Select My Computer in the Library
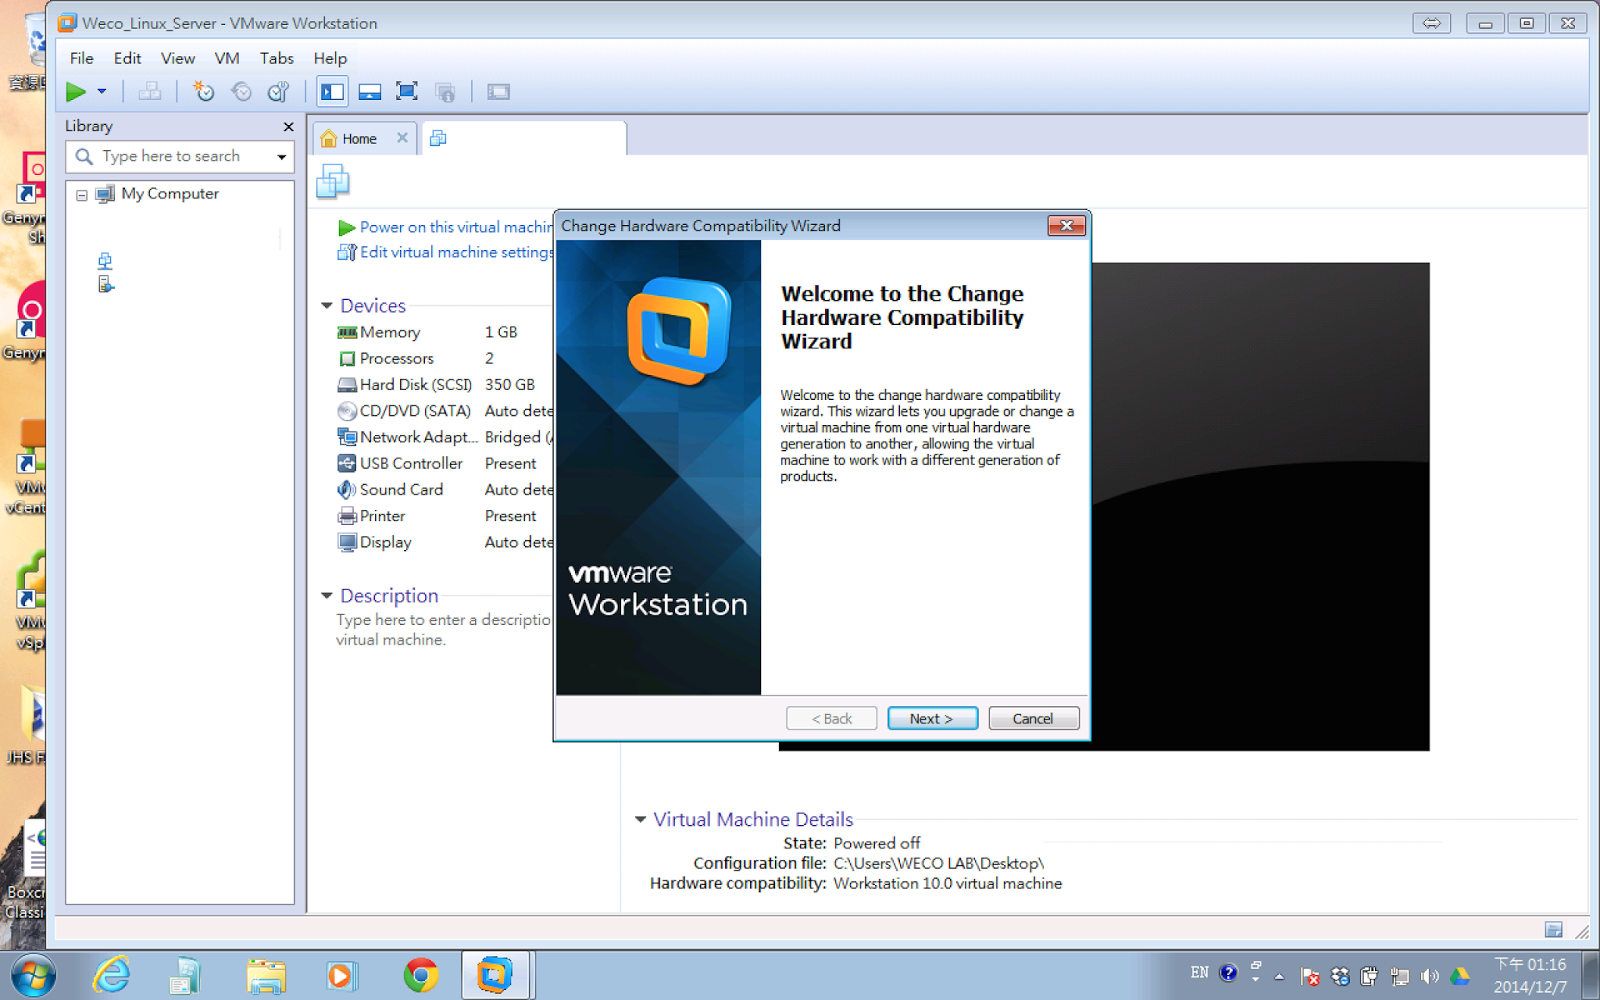 pos(170,194)
